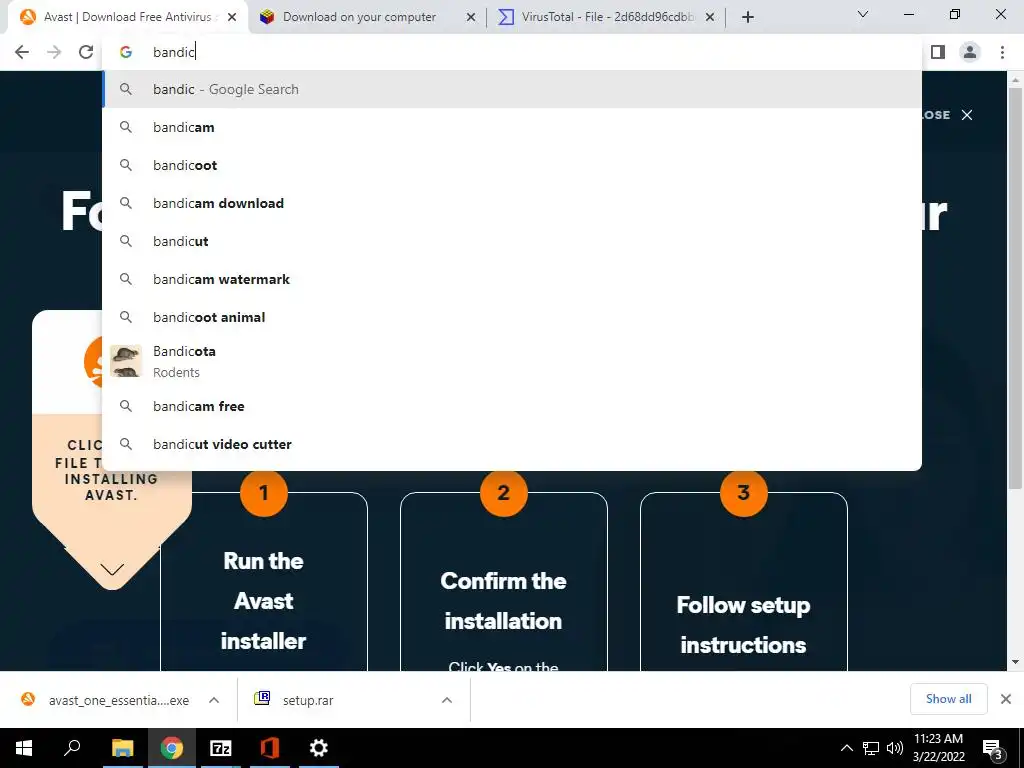
Task: Open Windows taskbar search
Action: coord(72,748)
